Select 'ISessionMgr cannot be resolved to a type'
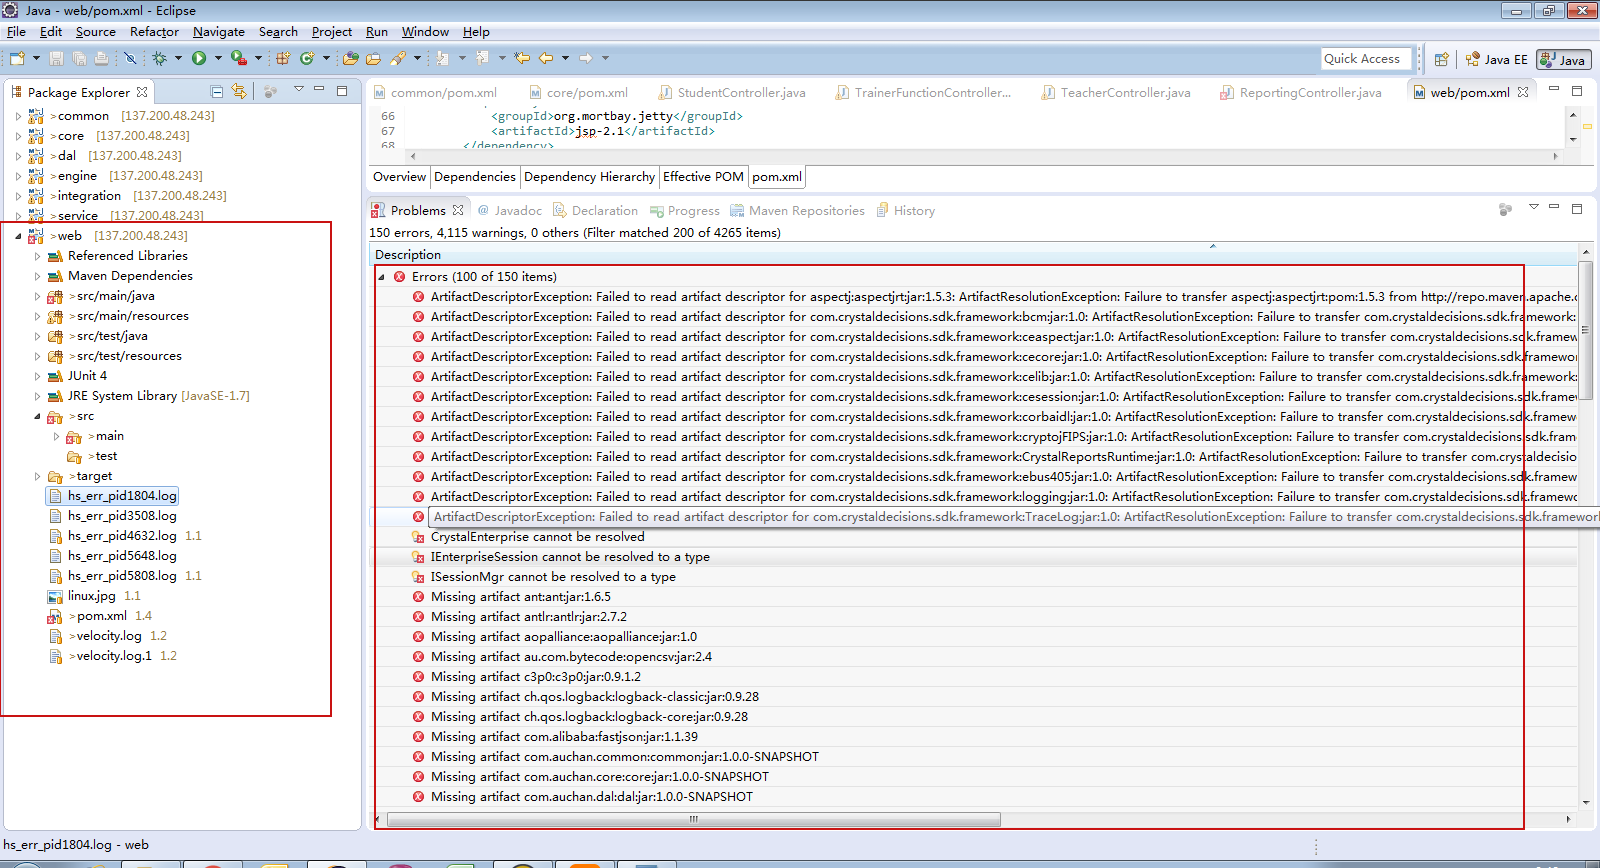Screen dimensions: 1600x868 (x=553, y=577)
